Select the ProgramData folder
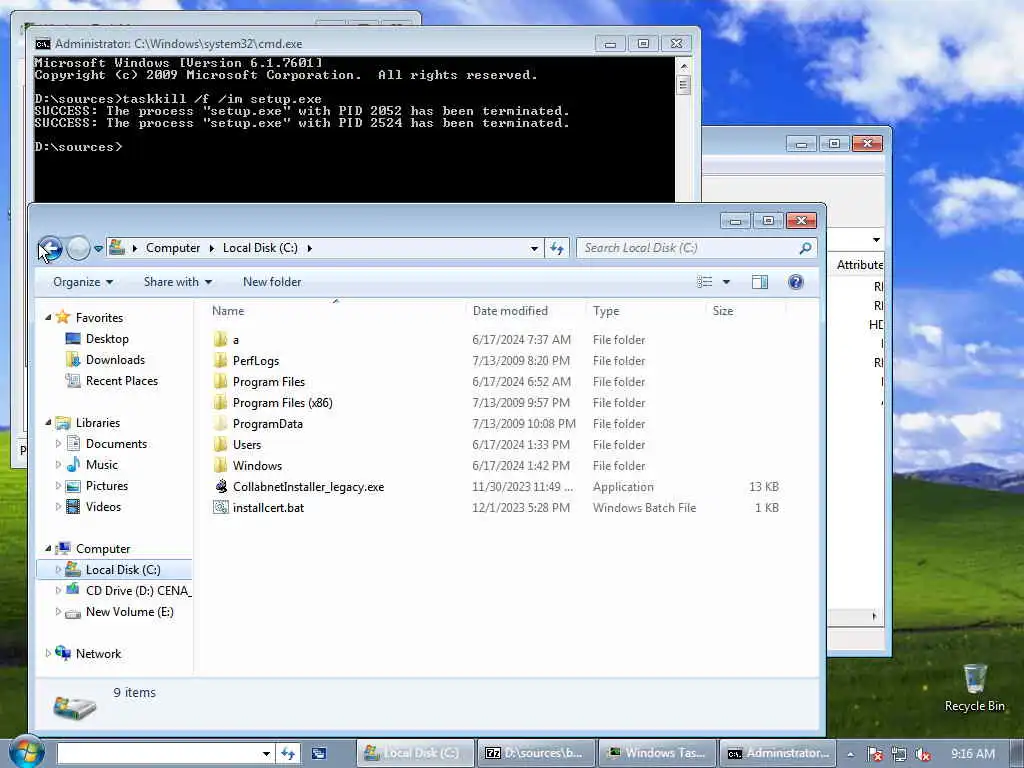This screenshot has height=768, width=1024. tap(268, 423)
